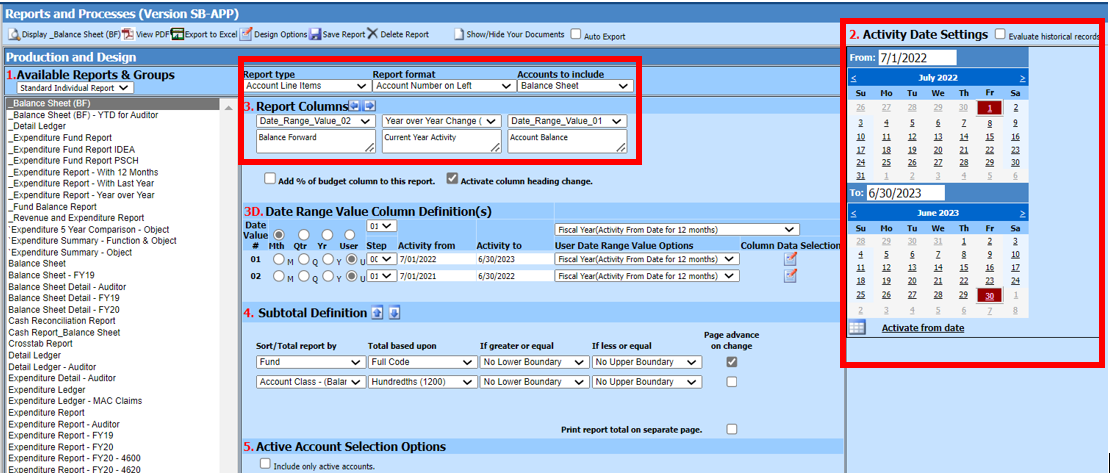The image size is (1110, 476).
Task: Click Show/Hide Your Documents icon
Action: click(459, 34)
